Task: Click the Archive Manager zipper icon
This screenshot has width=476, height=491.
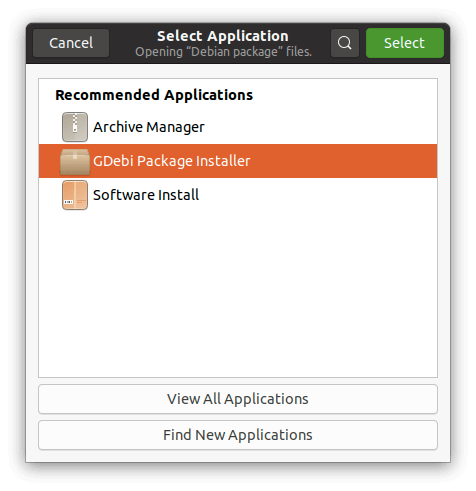Action: click(75, 127)
